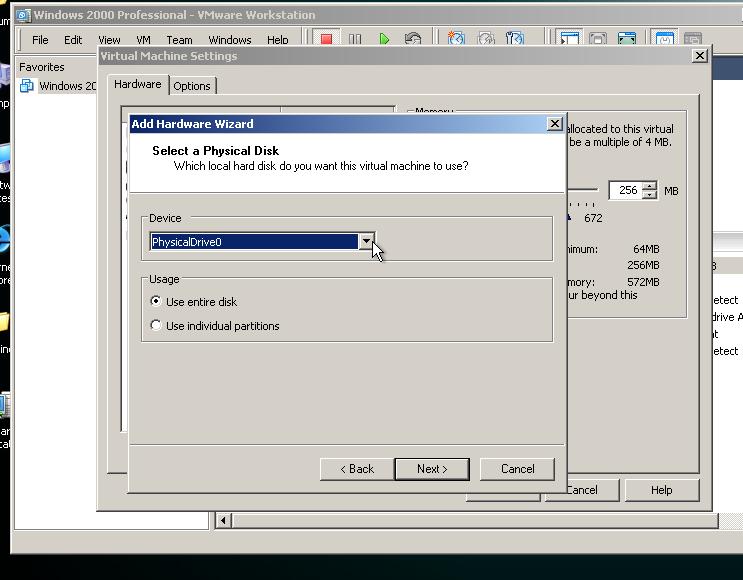The width and height of the screenshot is (743, 580).
Task: Open the Edit menu
Action: [73, 40]
